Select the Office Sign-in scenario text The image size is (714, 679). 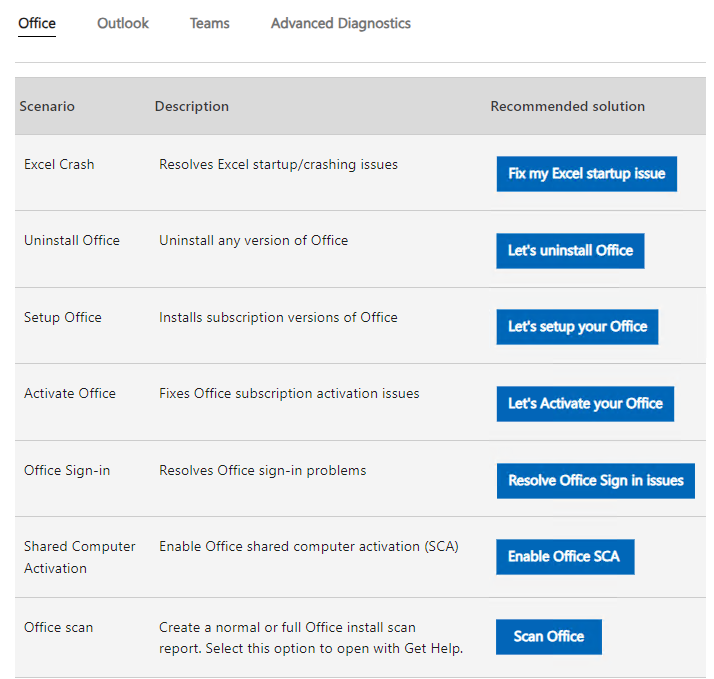(67, 470)
